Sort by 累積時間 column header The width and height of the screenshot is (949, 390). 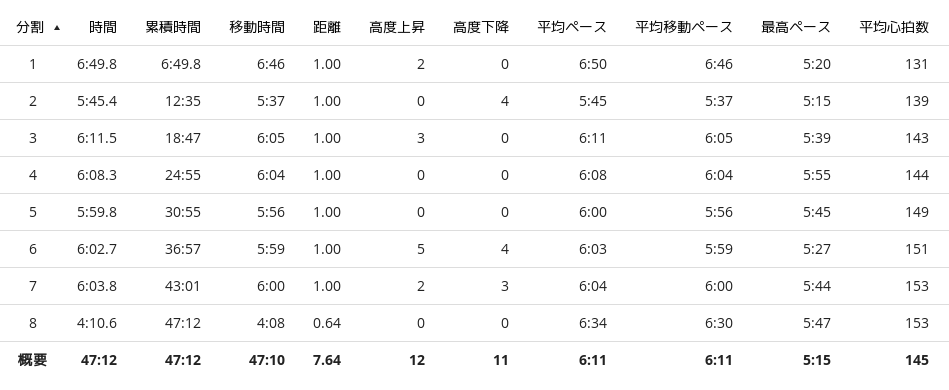tap(173, 27)
